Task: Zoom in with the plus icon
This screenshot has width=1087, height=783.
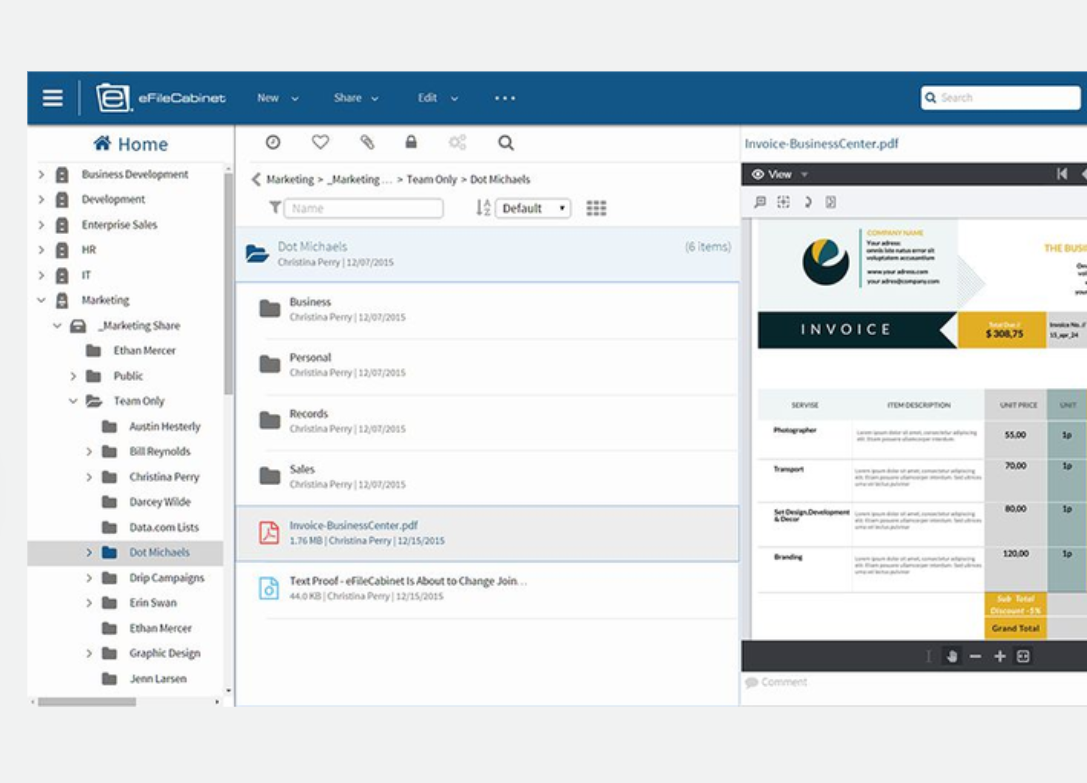Action: tap(1000, 656)
